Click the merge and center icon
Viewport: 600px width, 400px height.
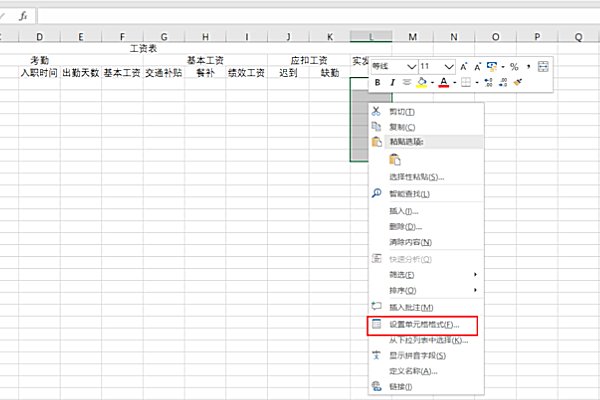[x=543, y=67]
